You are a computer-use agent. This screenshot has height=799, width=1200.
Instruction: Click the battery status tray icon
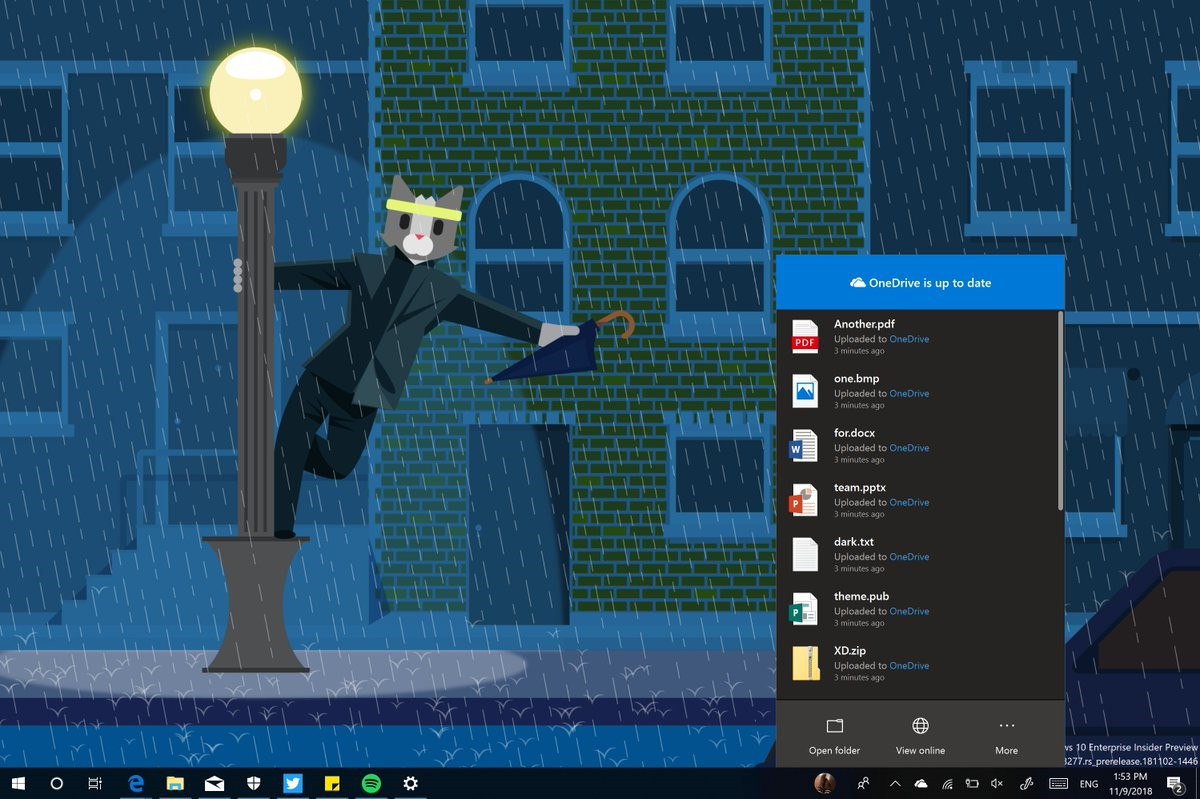pyautogui.click(x=971, y=783)
